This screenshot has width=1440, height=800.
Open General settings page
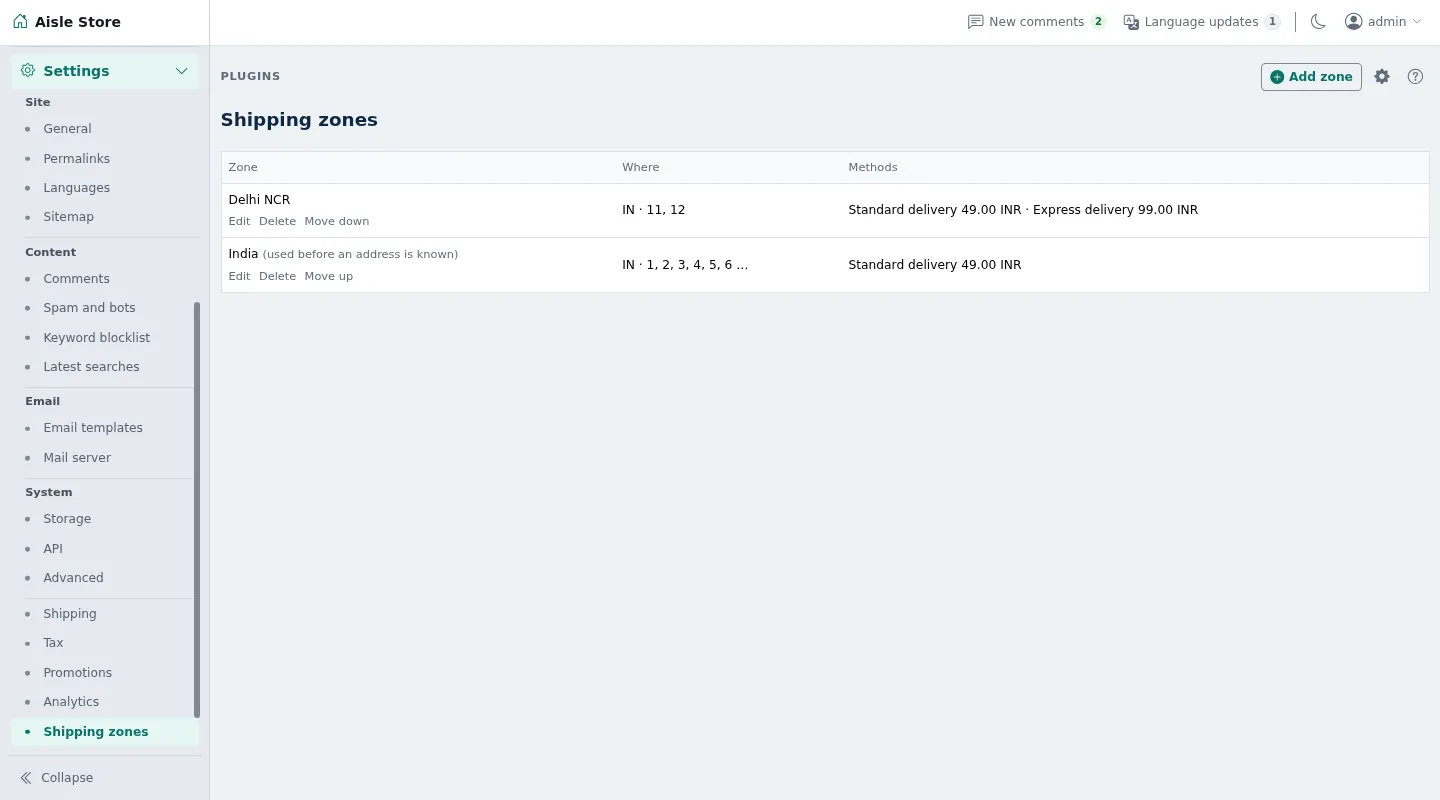[x=67, y=129]
